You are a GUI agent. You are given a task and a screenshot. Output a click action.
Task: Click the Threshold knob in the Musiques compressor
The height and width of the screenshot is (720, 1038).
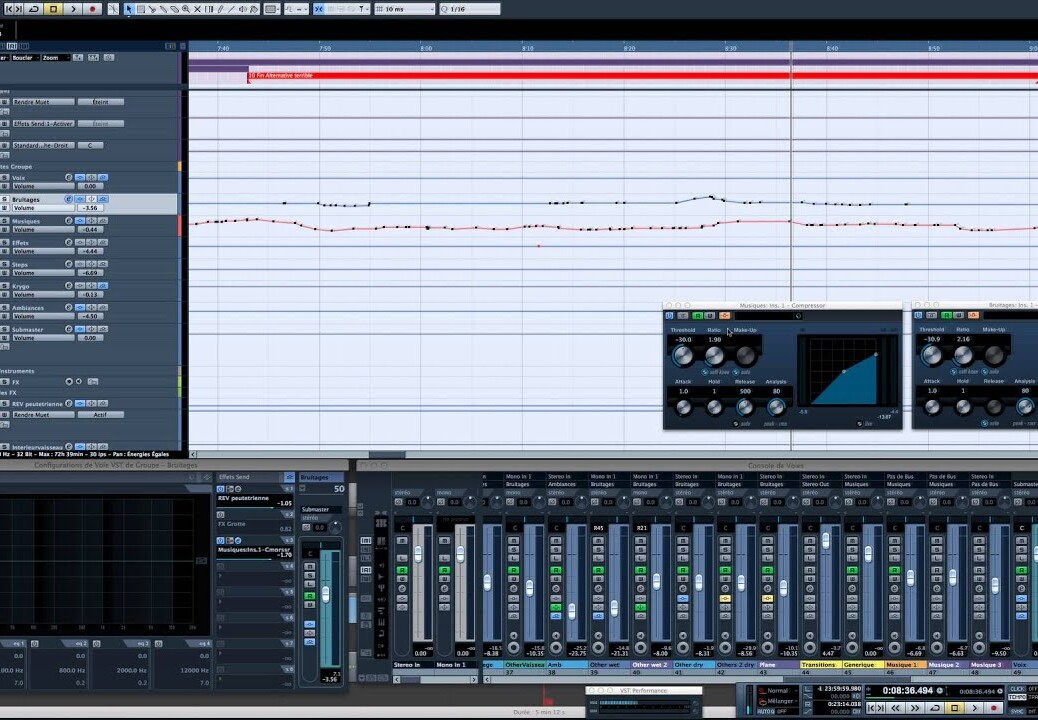coord(683,356)
